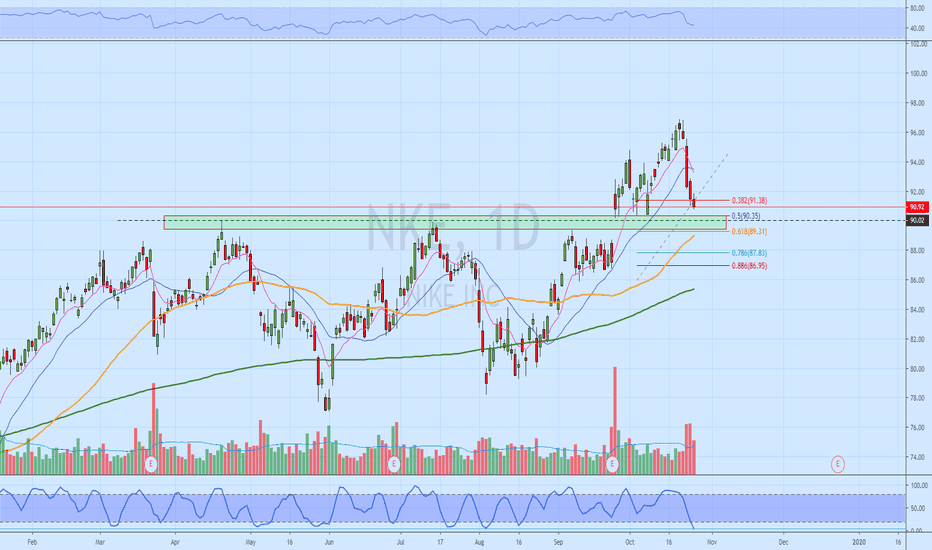This screenshot has width=932, height=550.
Task: Click the 86.00 price axis label
Action: [x=917, y=280]
